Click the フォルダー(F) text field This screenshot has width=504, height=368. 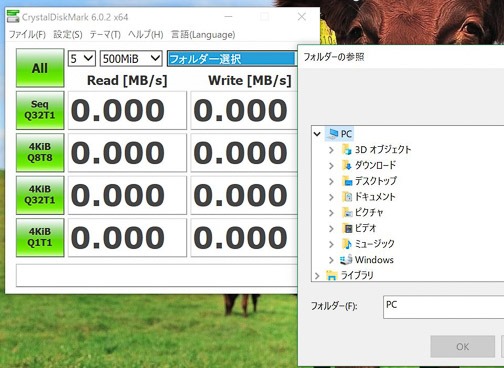443,307
